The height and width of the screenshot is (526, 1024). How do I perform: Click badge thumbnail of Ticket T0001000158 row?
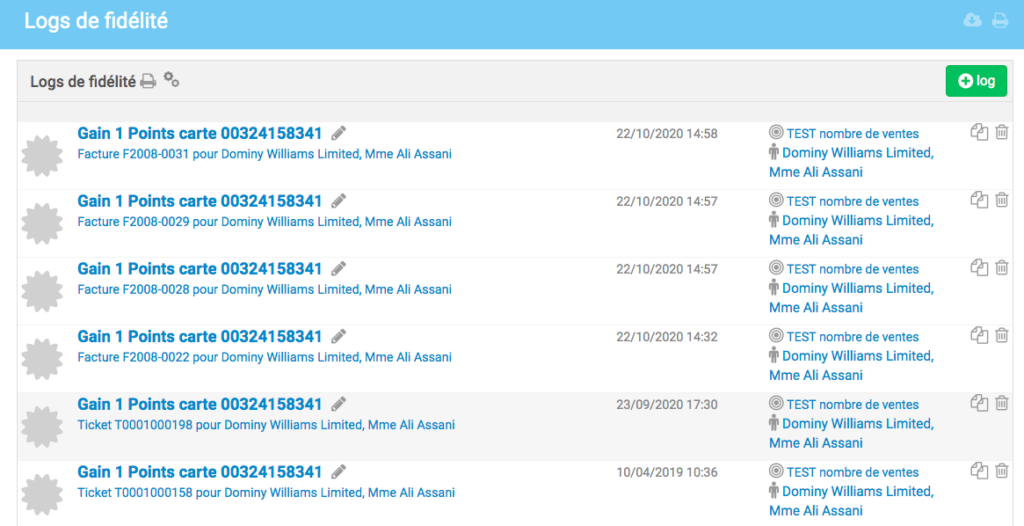pos(42,494)
